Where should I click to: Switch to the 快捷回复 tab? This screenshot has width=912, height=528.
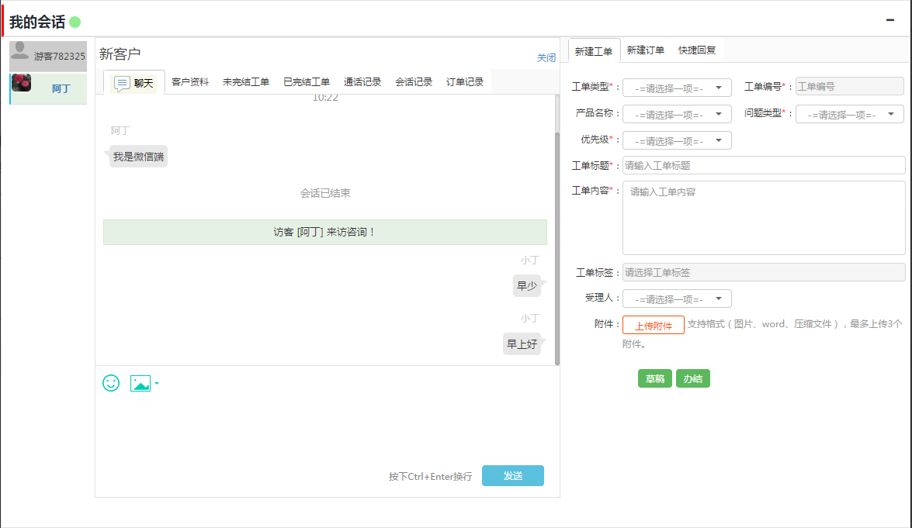pyautogui.click(x=696, y=50)
